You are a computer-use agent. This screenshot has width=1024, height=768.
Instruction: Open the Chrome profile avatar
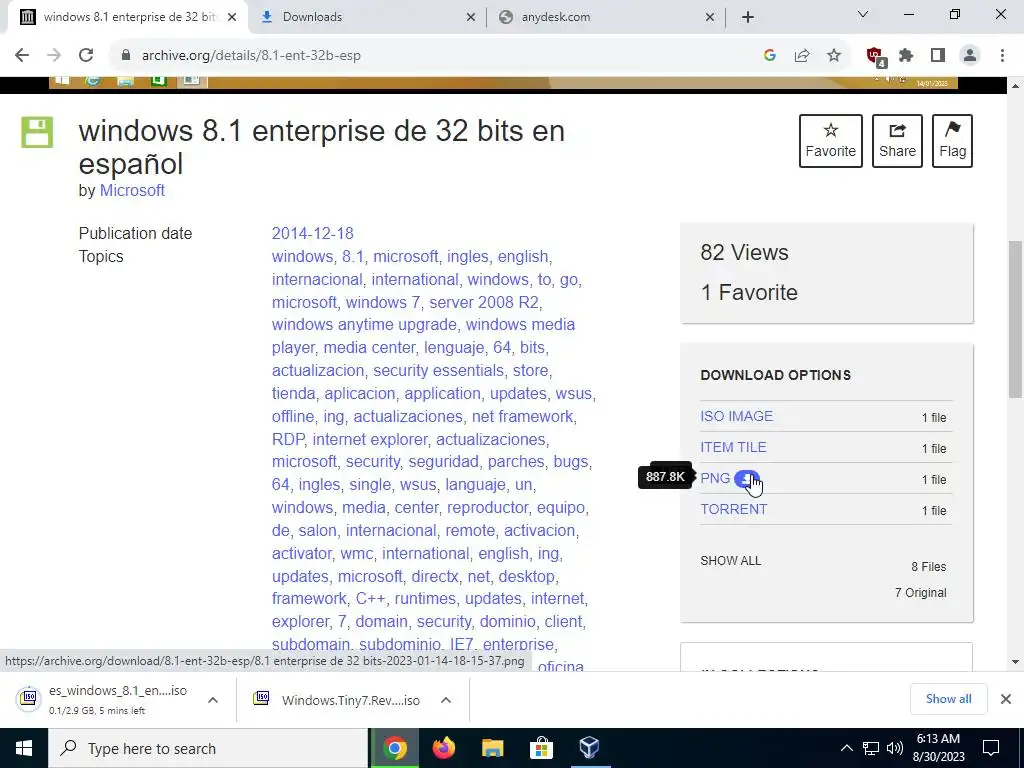(970, 56)
